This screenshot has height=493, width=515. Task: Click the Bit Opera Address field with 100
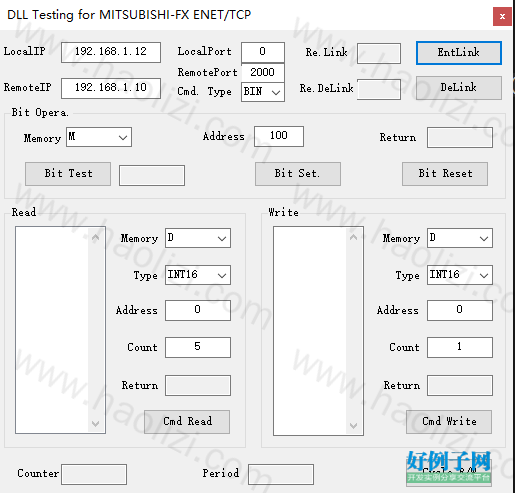click(x=279, y=136)
